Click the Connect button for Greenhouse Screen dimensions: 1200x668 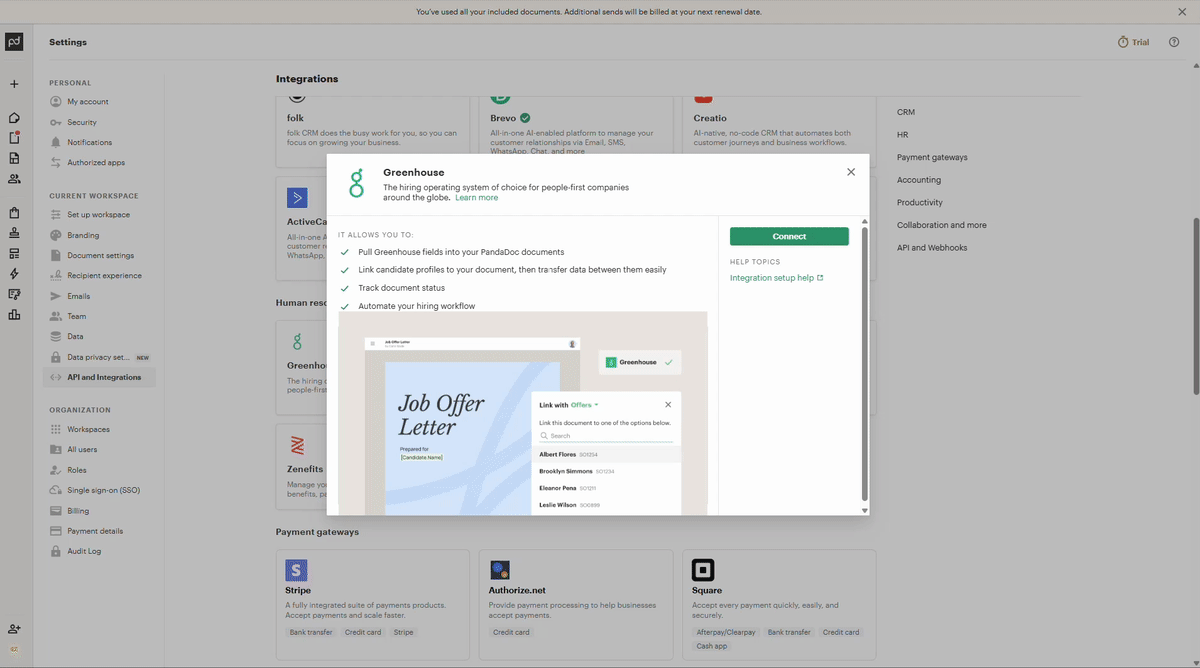pos(789,236)
